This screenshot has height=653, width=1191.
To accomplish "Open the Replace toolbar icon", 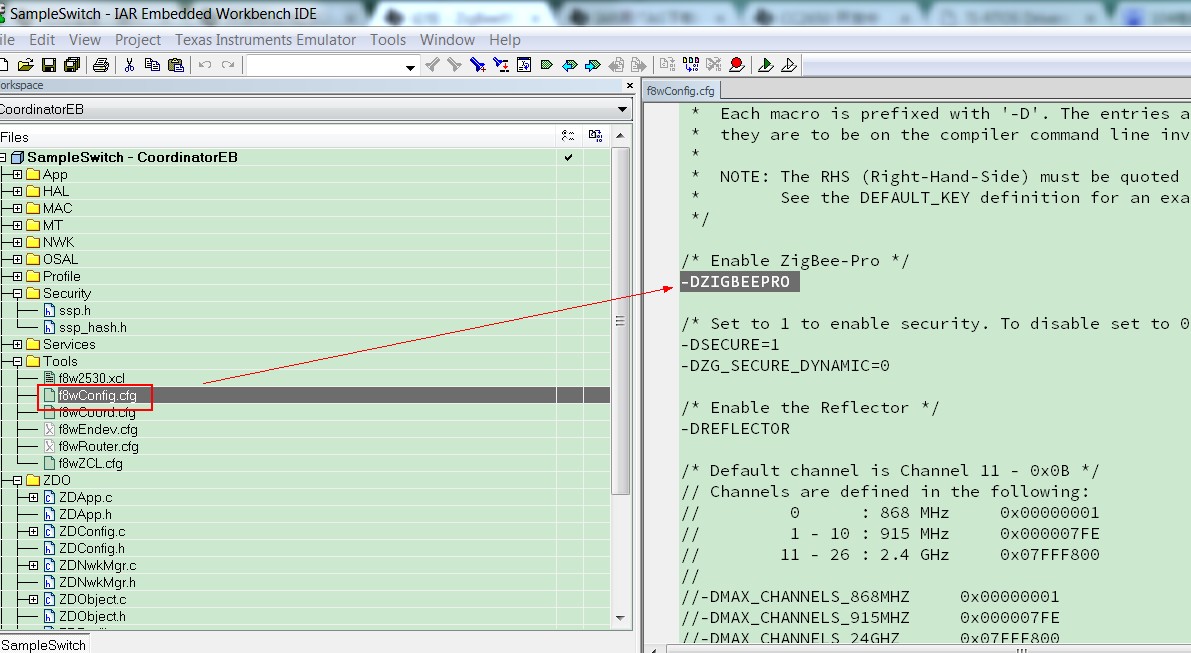I will (x=501, y=65).
